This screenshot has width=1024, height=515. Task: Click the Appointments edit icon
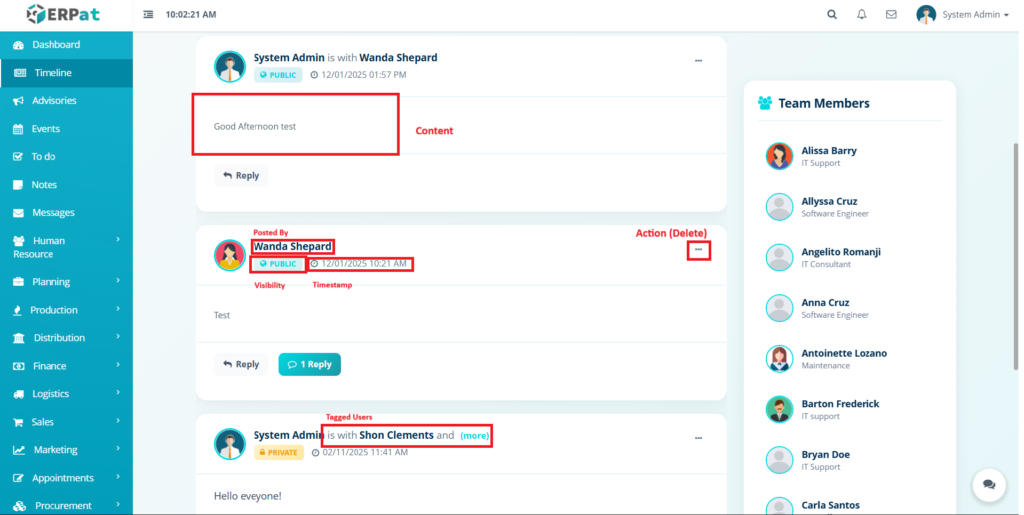[x=19, y=478]
